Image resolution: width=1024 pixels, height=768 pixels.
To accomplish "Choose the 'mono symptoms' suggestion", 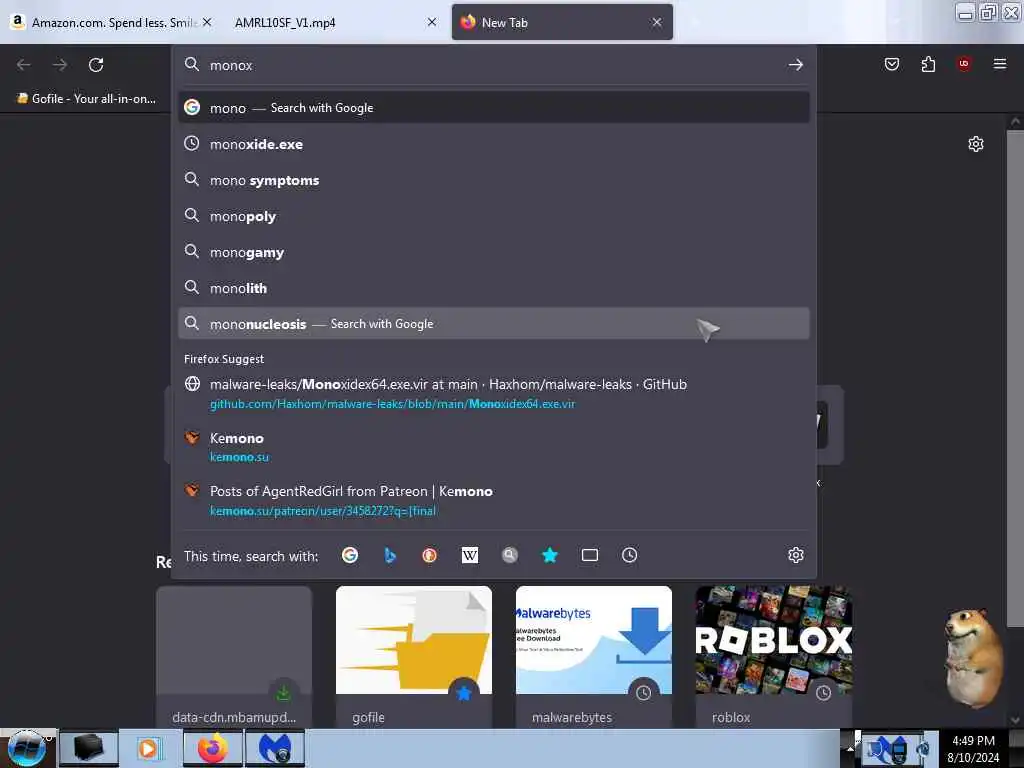I will point(494,180).
